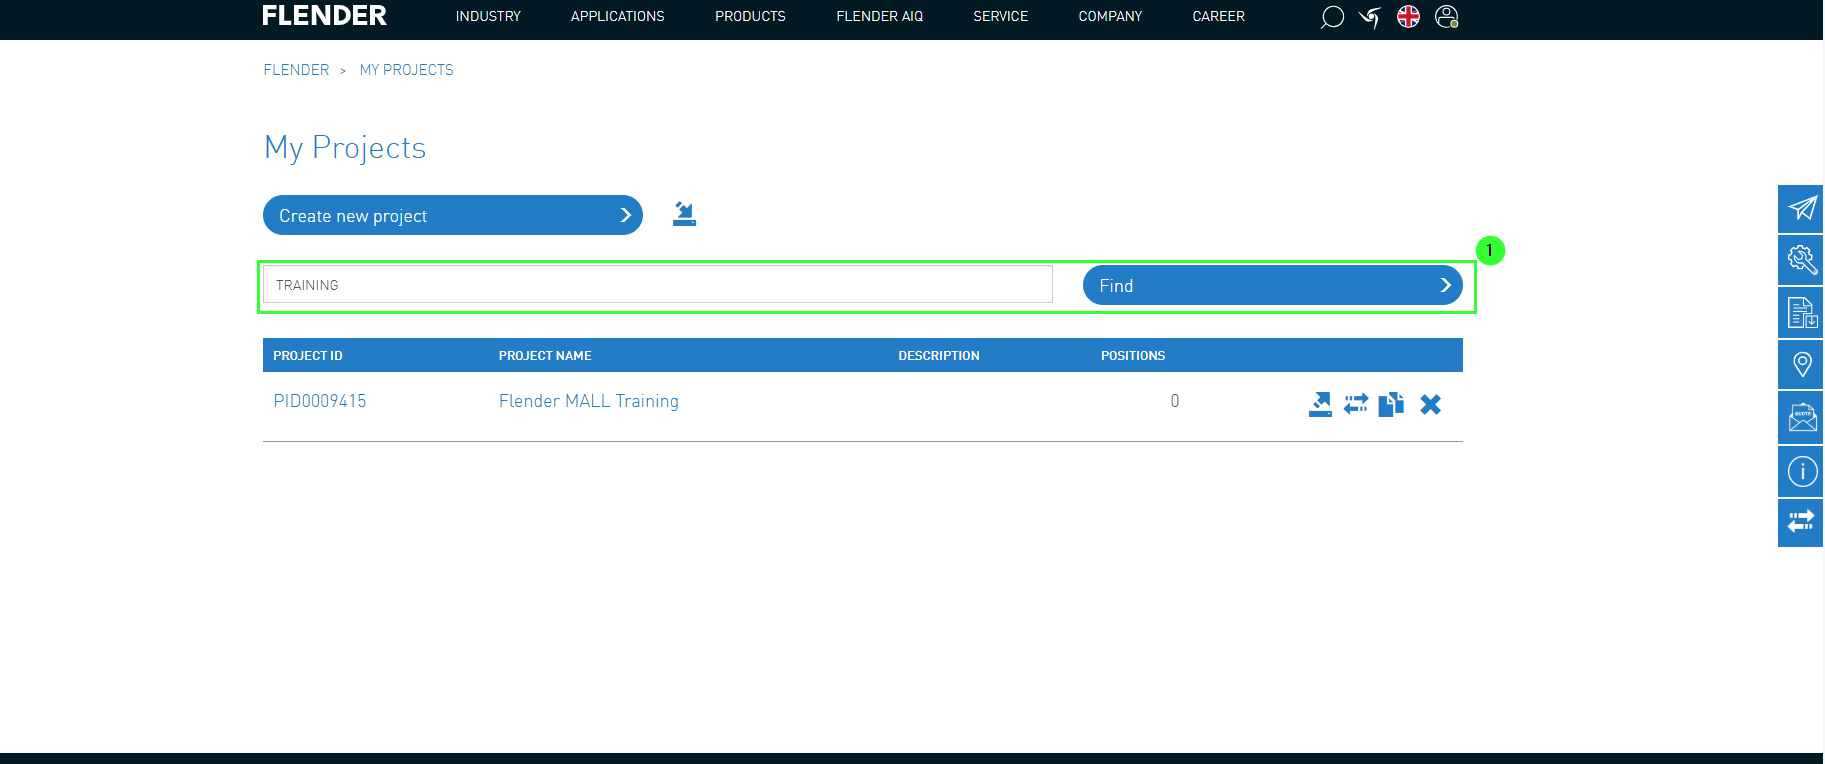The width and height of the screenshot is (1825, 764).
Task: Click the info circle sidebar icon
Action: [1801, 471]
